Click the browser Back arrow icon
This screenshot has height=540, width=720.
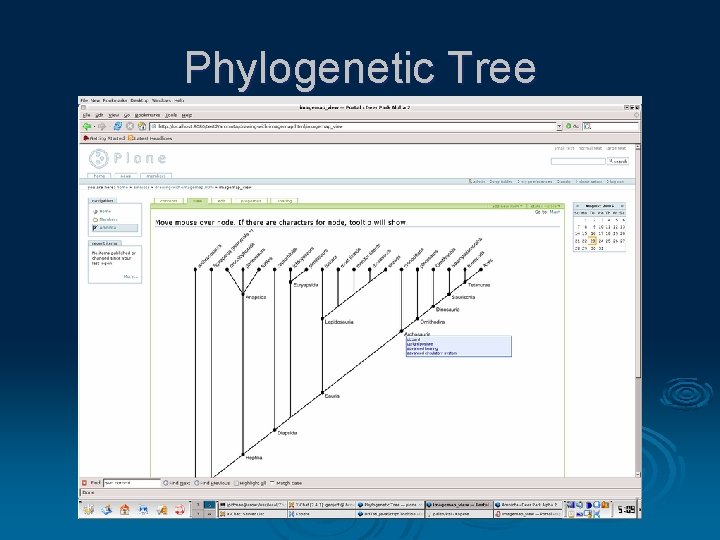(86, 126)
